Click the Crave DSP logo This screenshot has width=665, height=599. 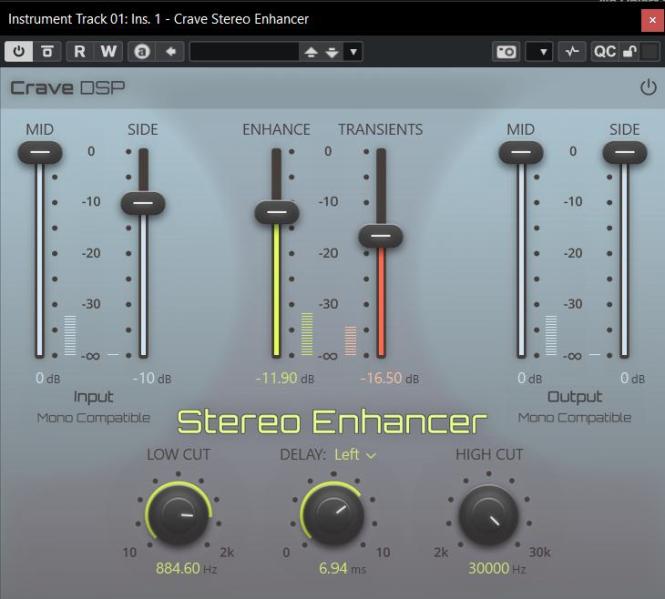click(67, 88)
